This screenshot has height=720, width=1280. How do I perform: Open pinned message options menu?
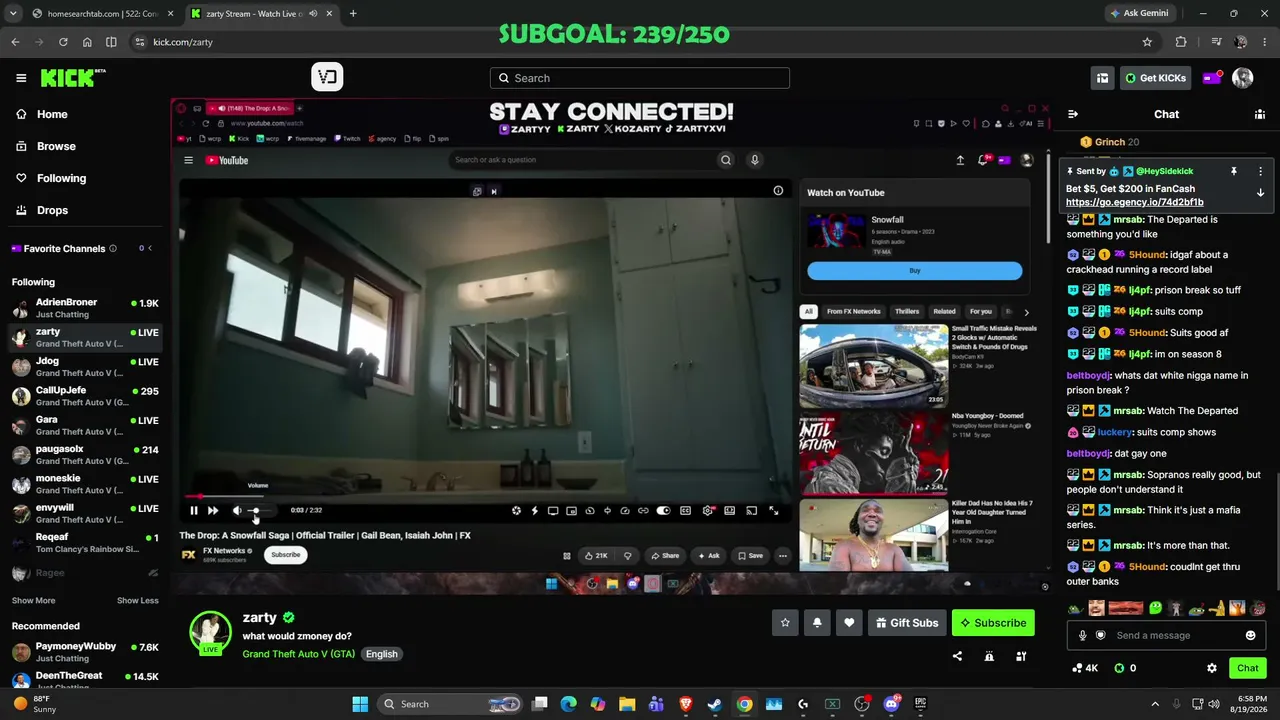click(1260, 172)
